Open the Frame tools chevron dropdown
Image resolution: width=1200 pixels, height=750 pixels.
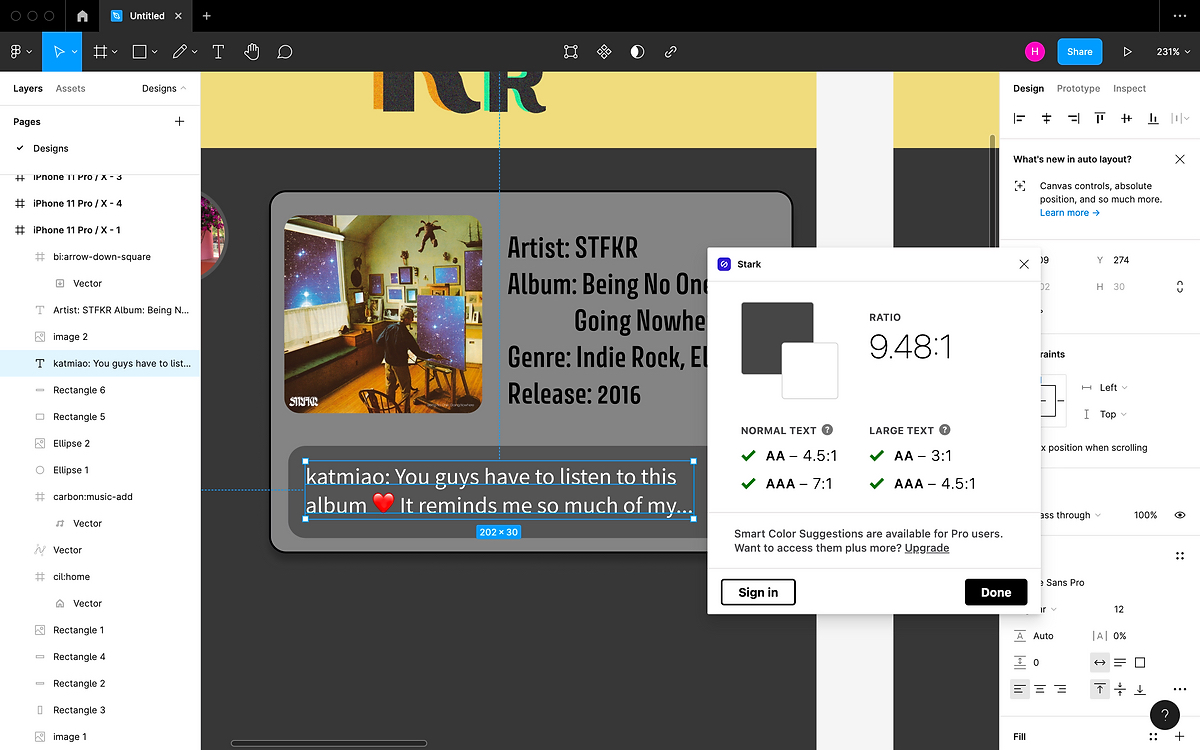[x=115, y=52]
